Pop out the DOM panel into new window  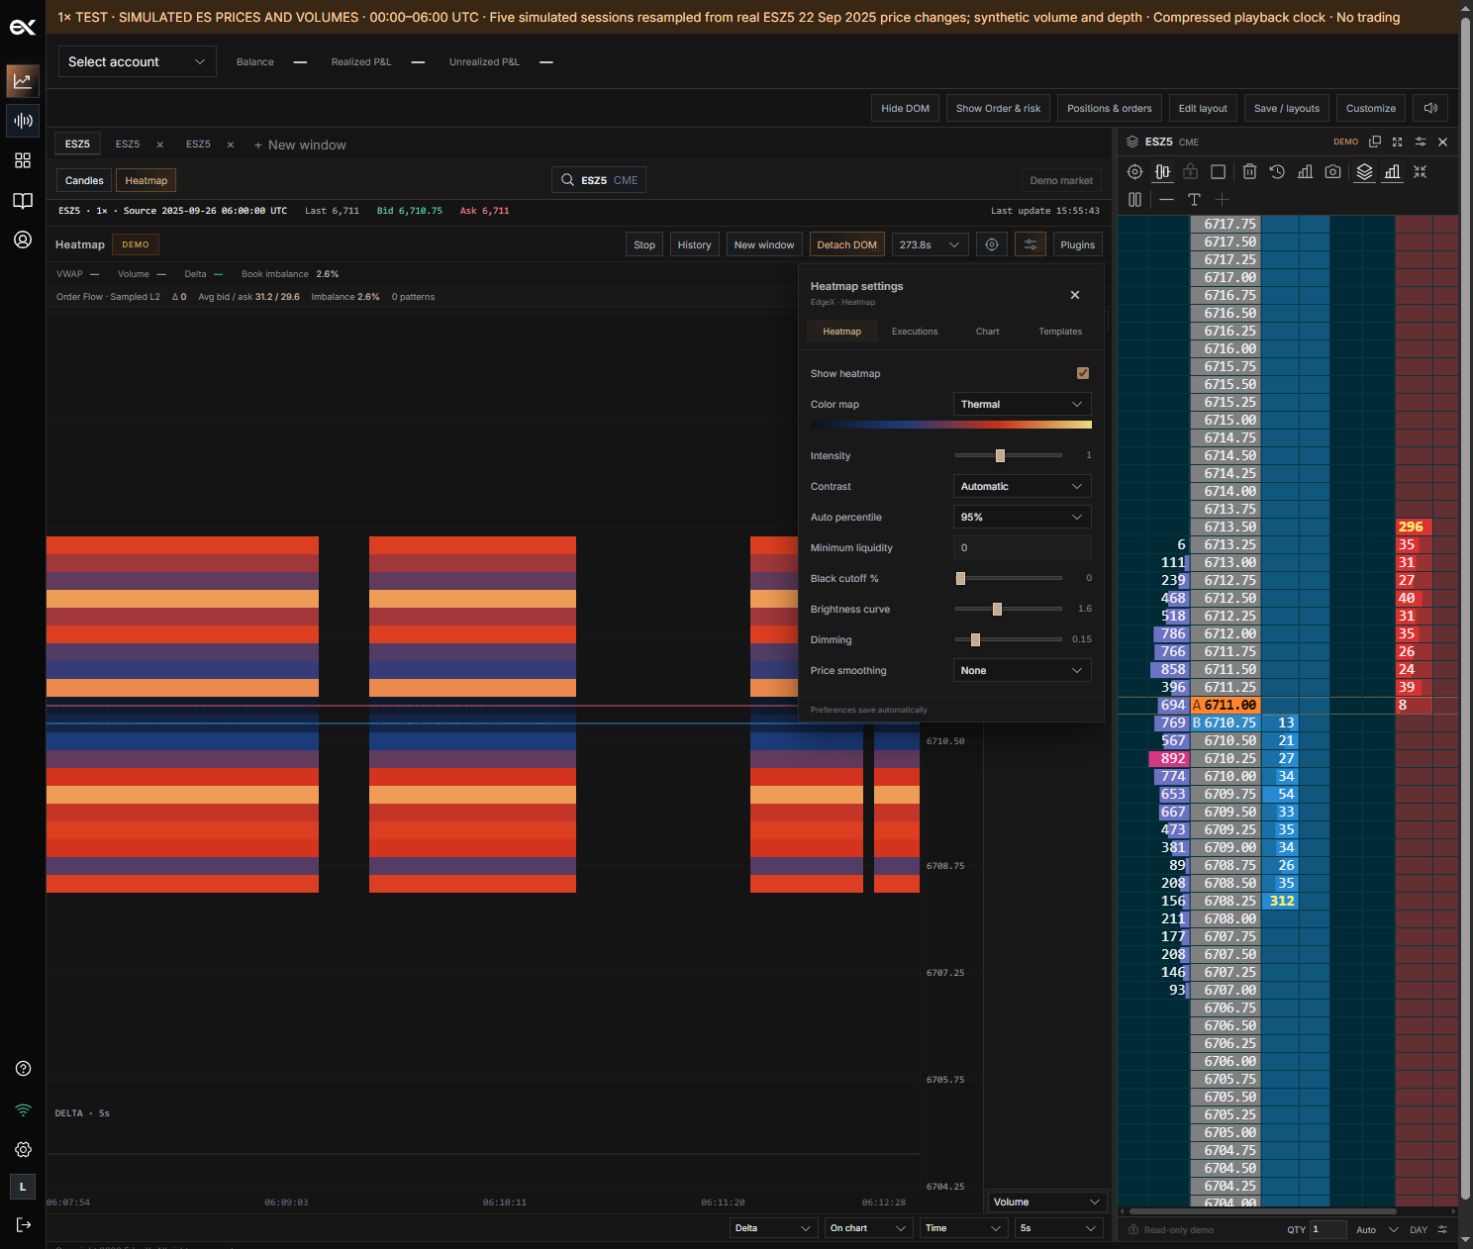point(1375,142)
